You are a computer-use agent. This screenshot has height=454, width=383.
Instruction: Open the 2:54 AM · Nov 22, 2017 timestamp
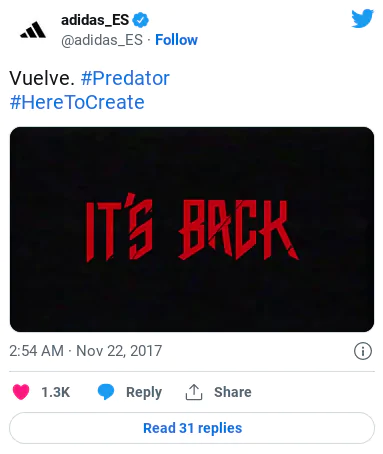click(x=86, y=351)
